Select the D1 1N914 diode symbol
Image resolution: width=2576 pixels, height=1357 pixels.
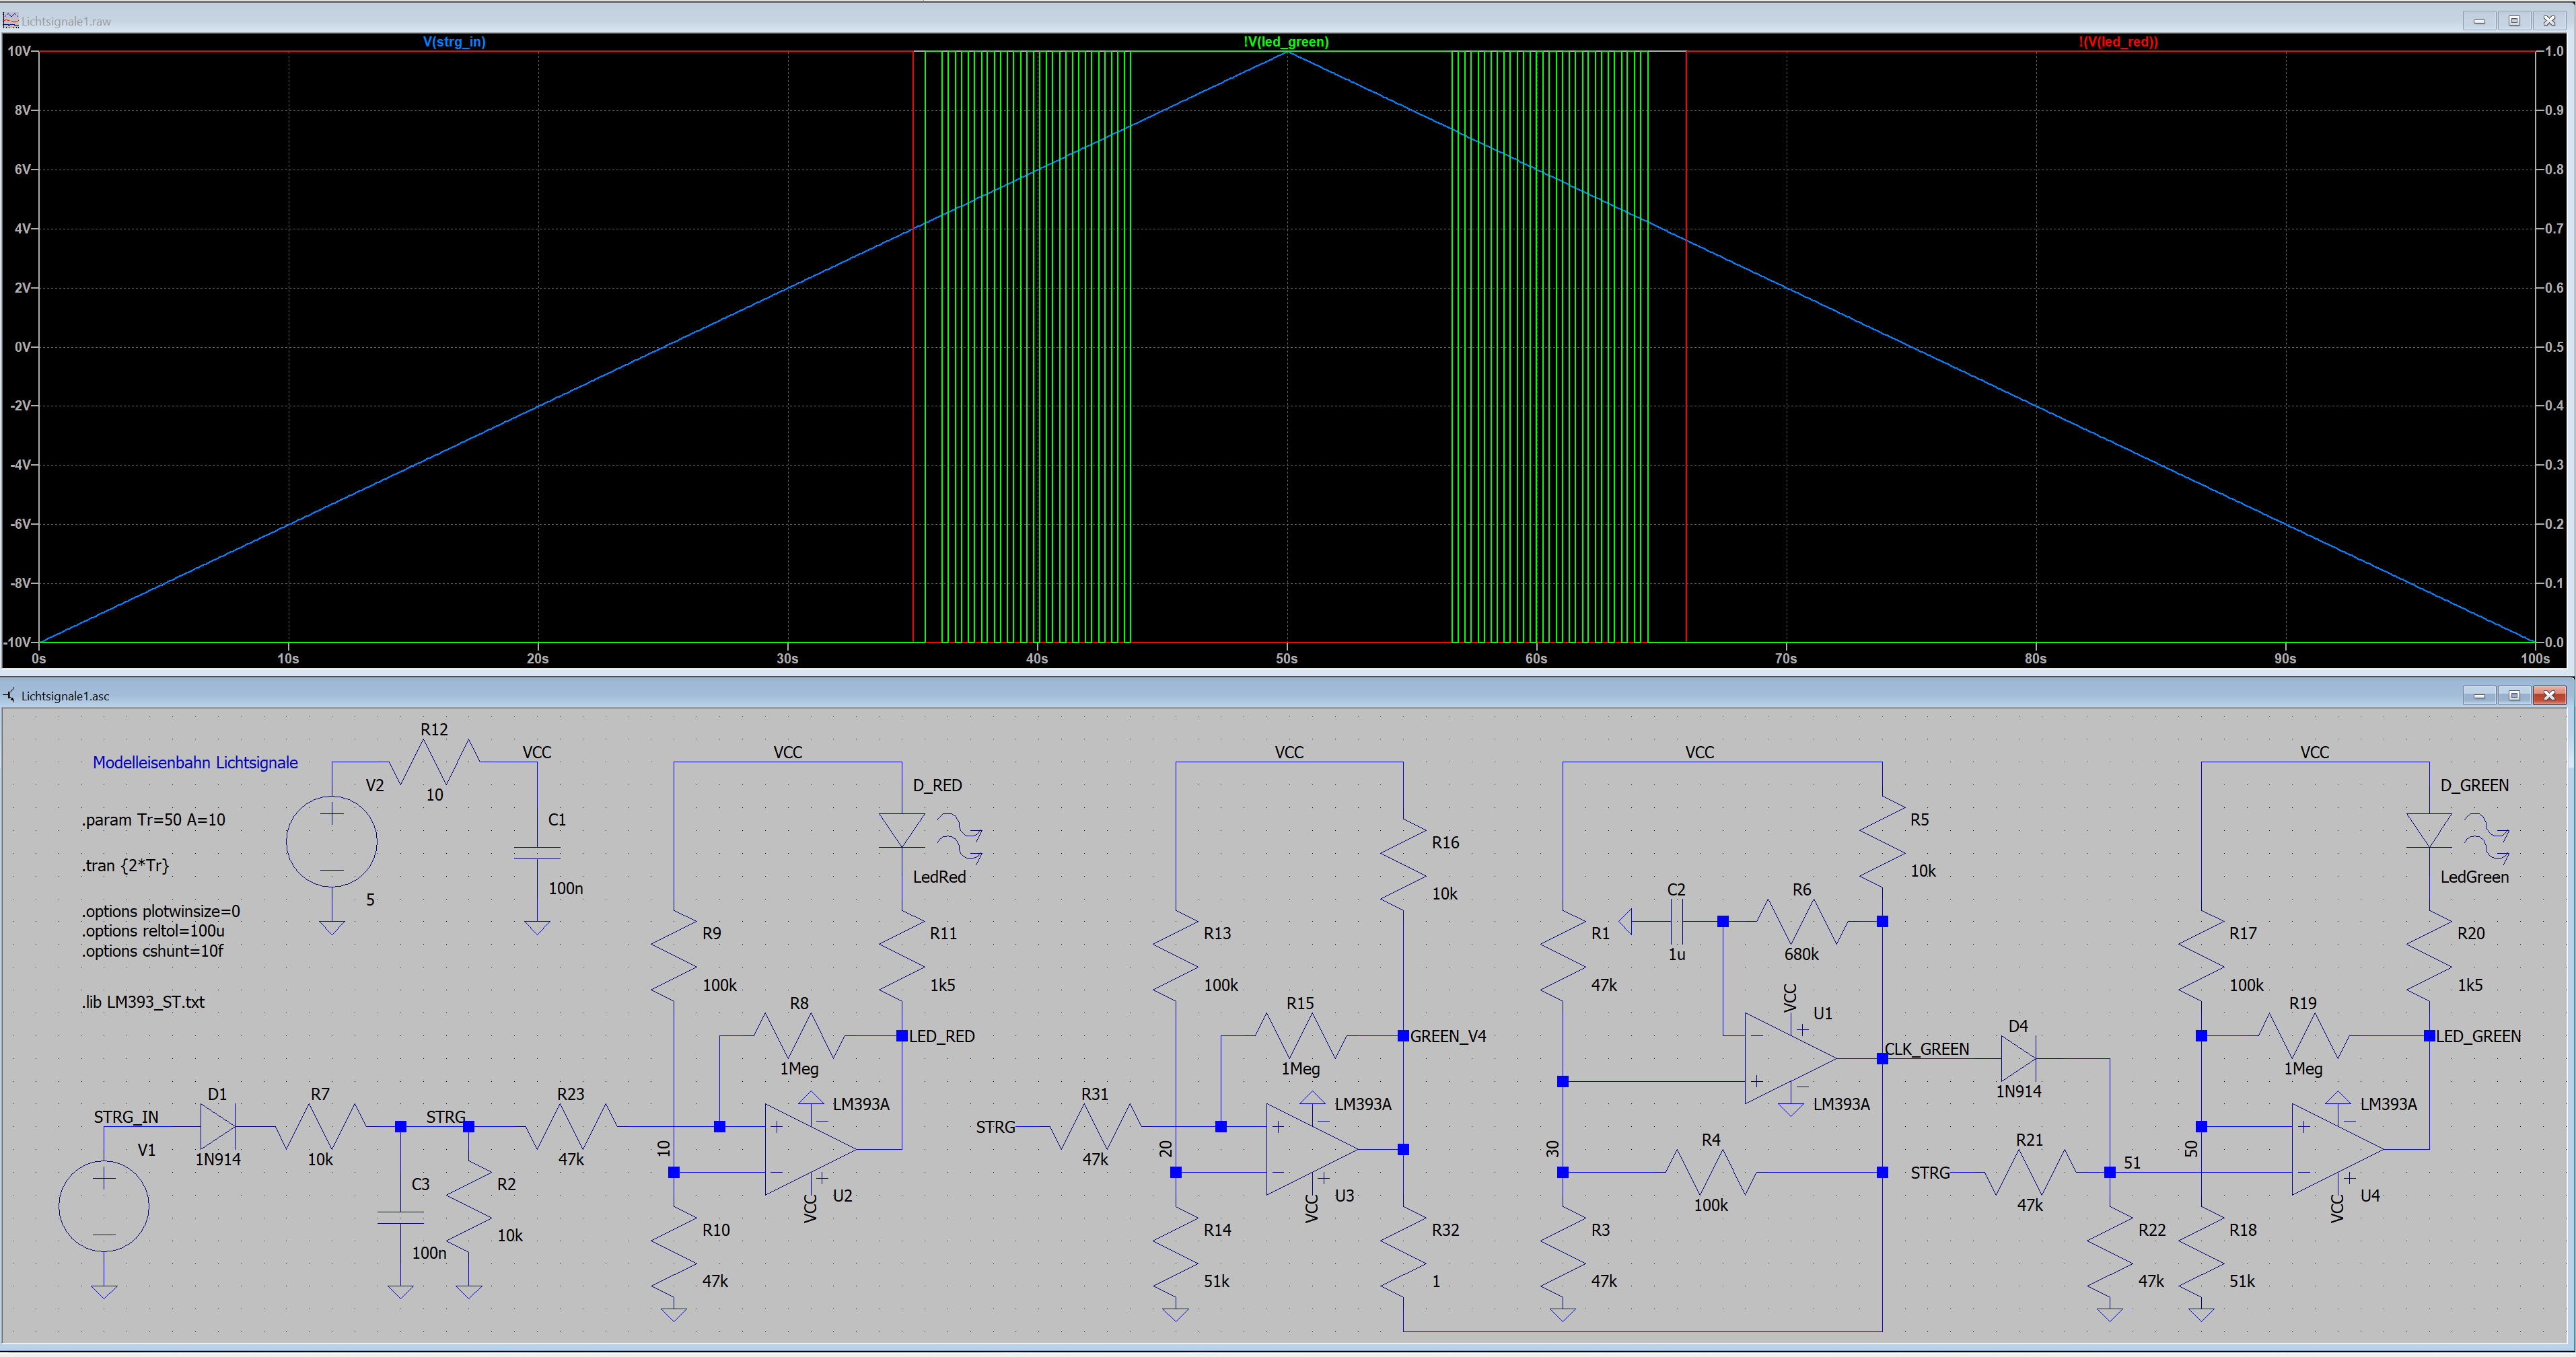[217, 1126]
